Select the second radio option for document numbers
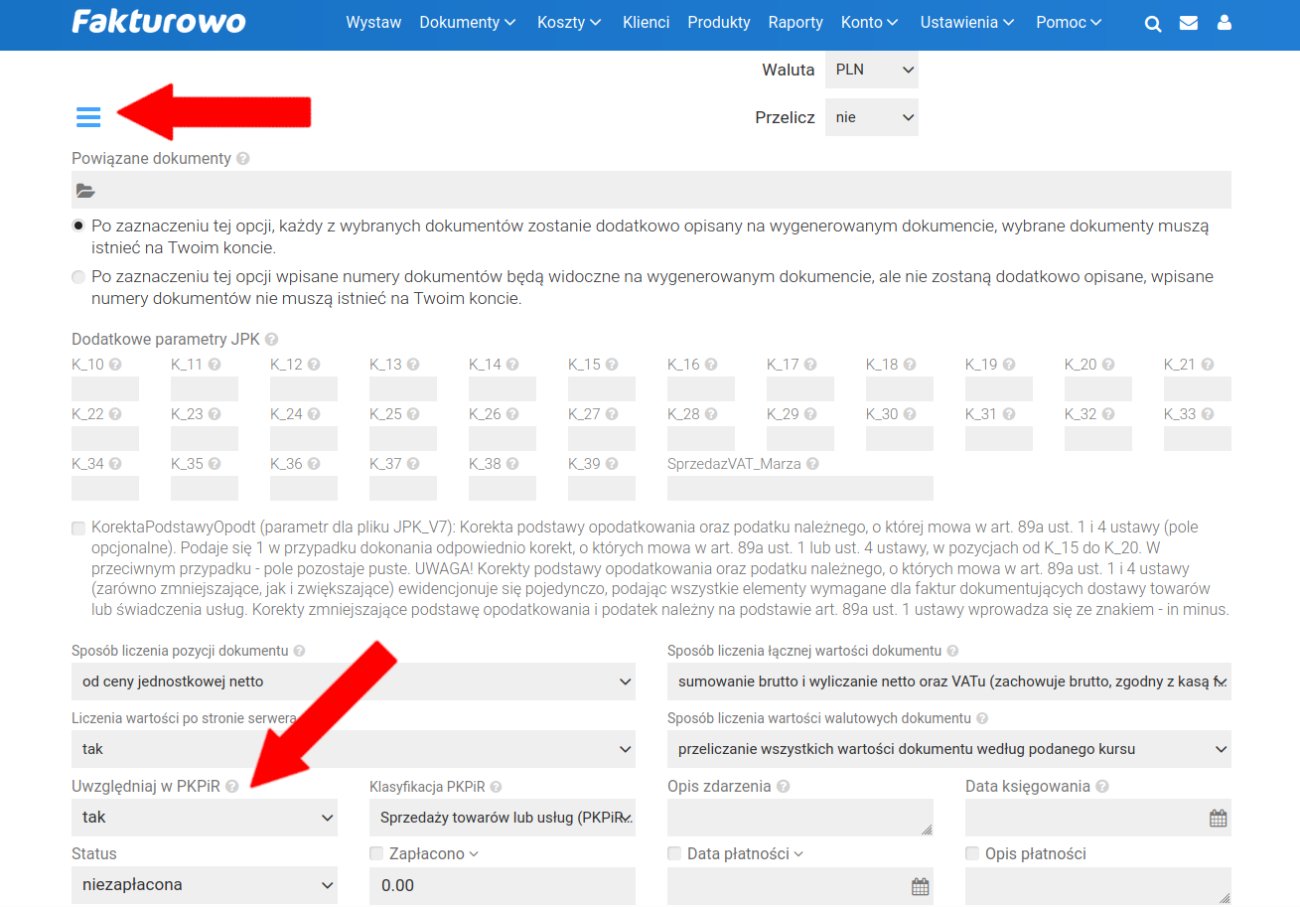Viewport: 1300px width, 907px height. point(79,277)
